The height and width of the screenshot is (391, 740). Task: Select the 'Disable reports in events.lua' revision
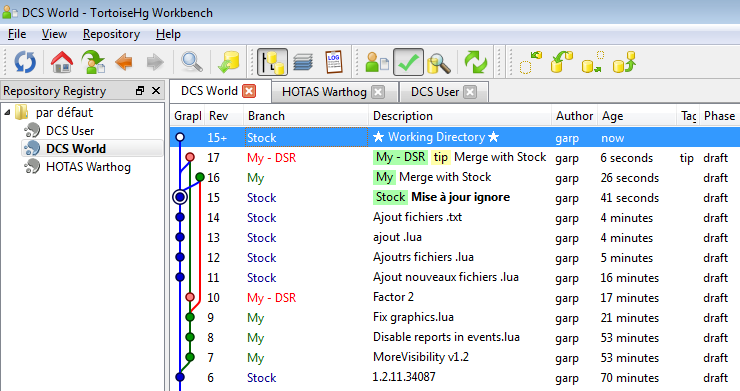tap(455, 337)
